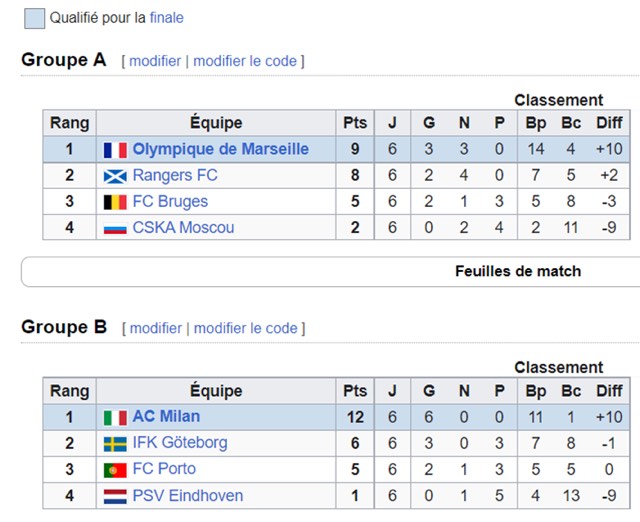Click the Swedish flag beside IFK Göteborg

click(115, 443)
